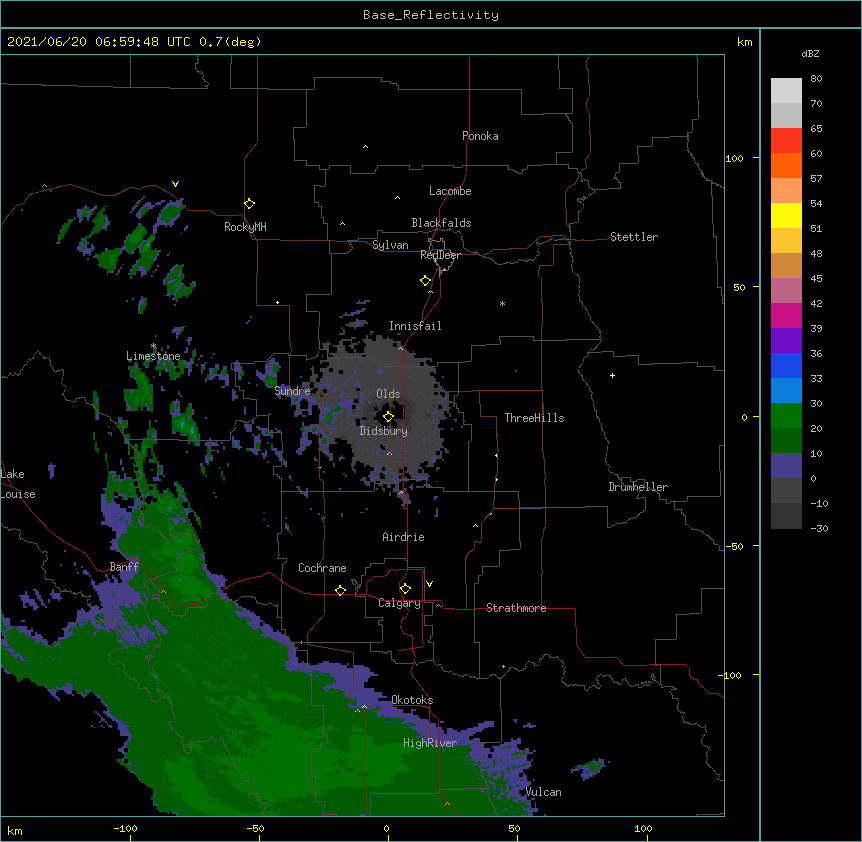Screen dimensions: 862x842
Task: Click the Limestone label
Action: (x=153, y=356)
